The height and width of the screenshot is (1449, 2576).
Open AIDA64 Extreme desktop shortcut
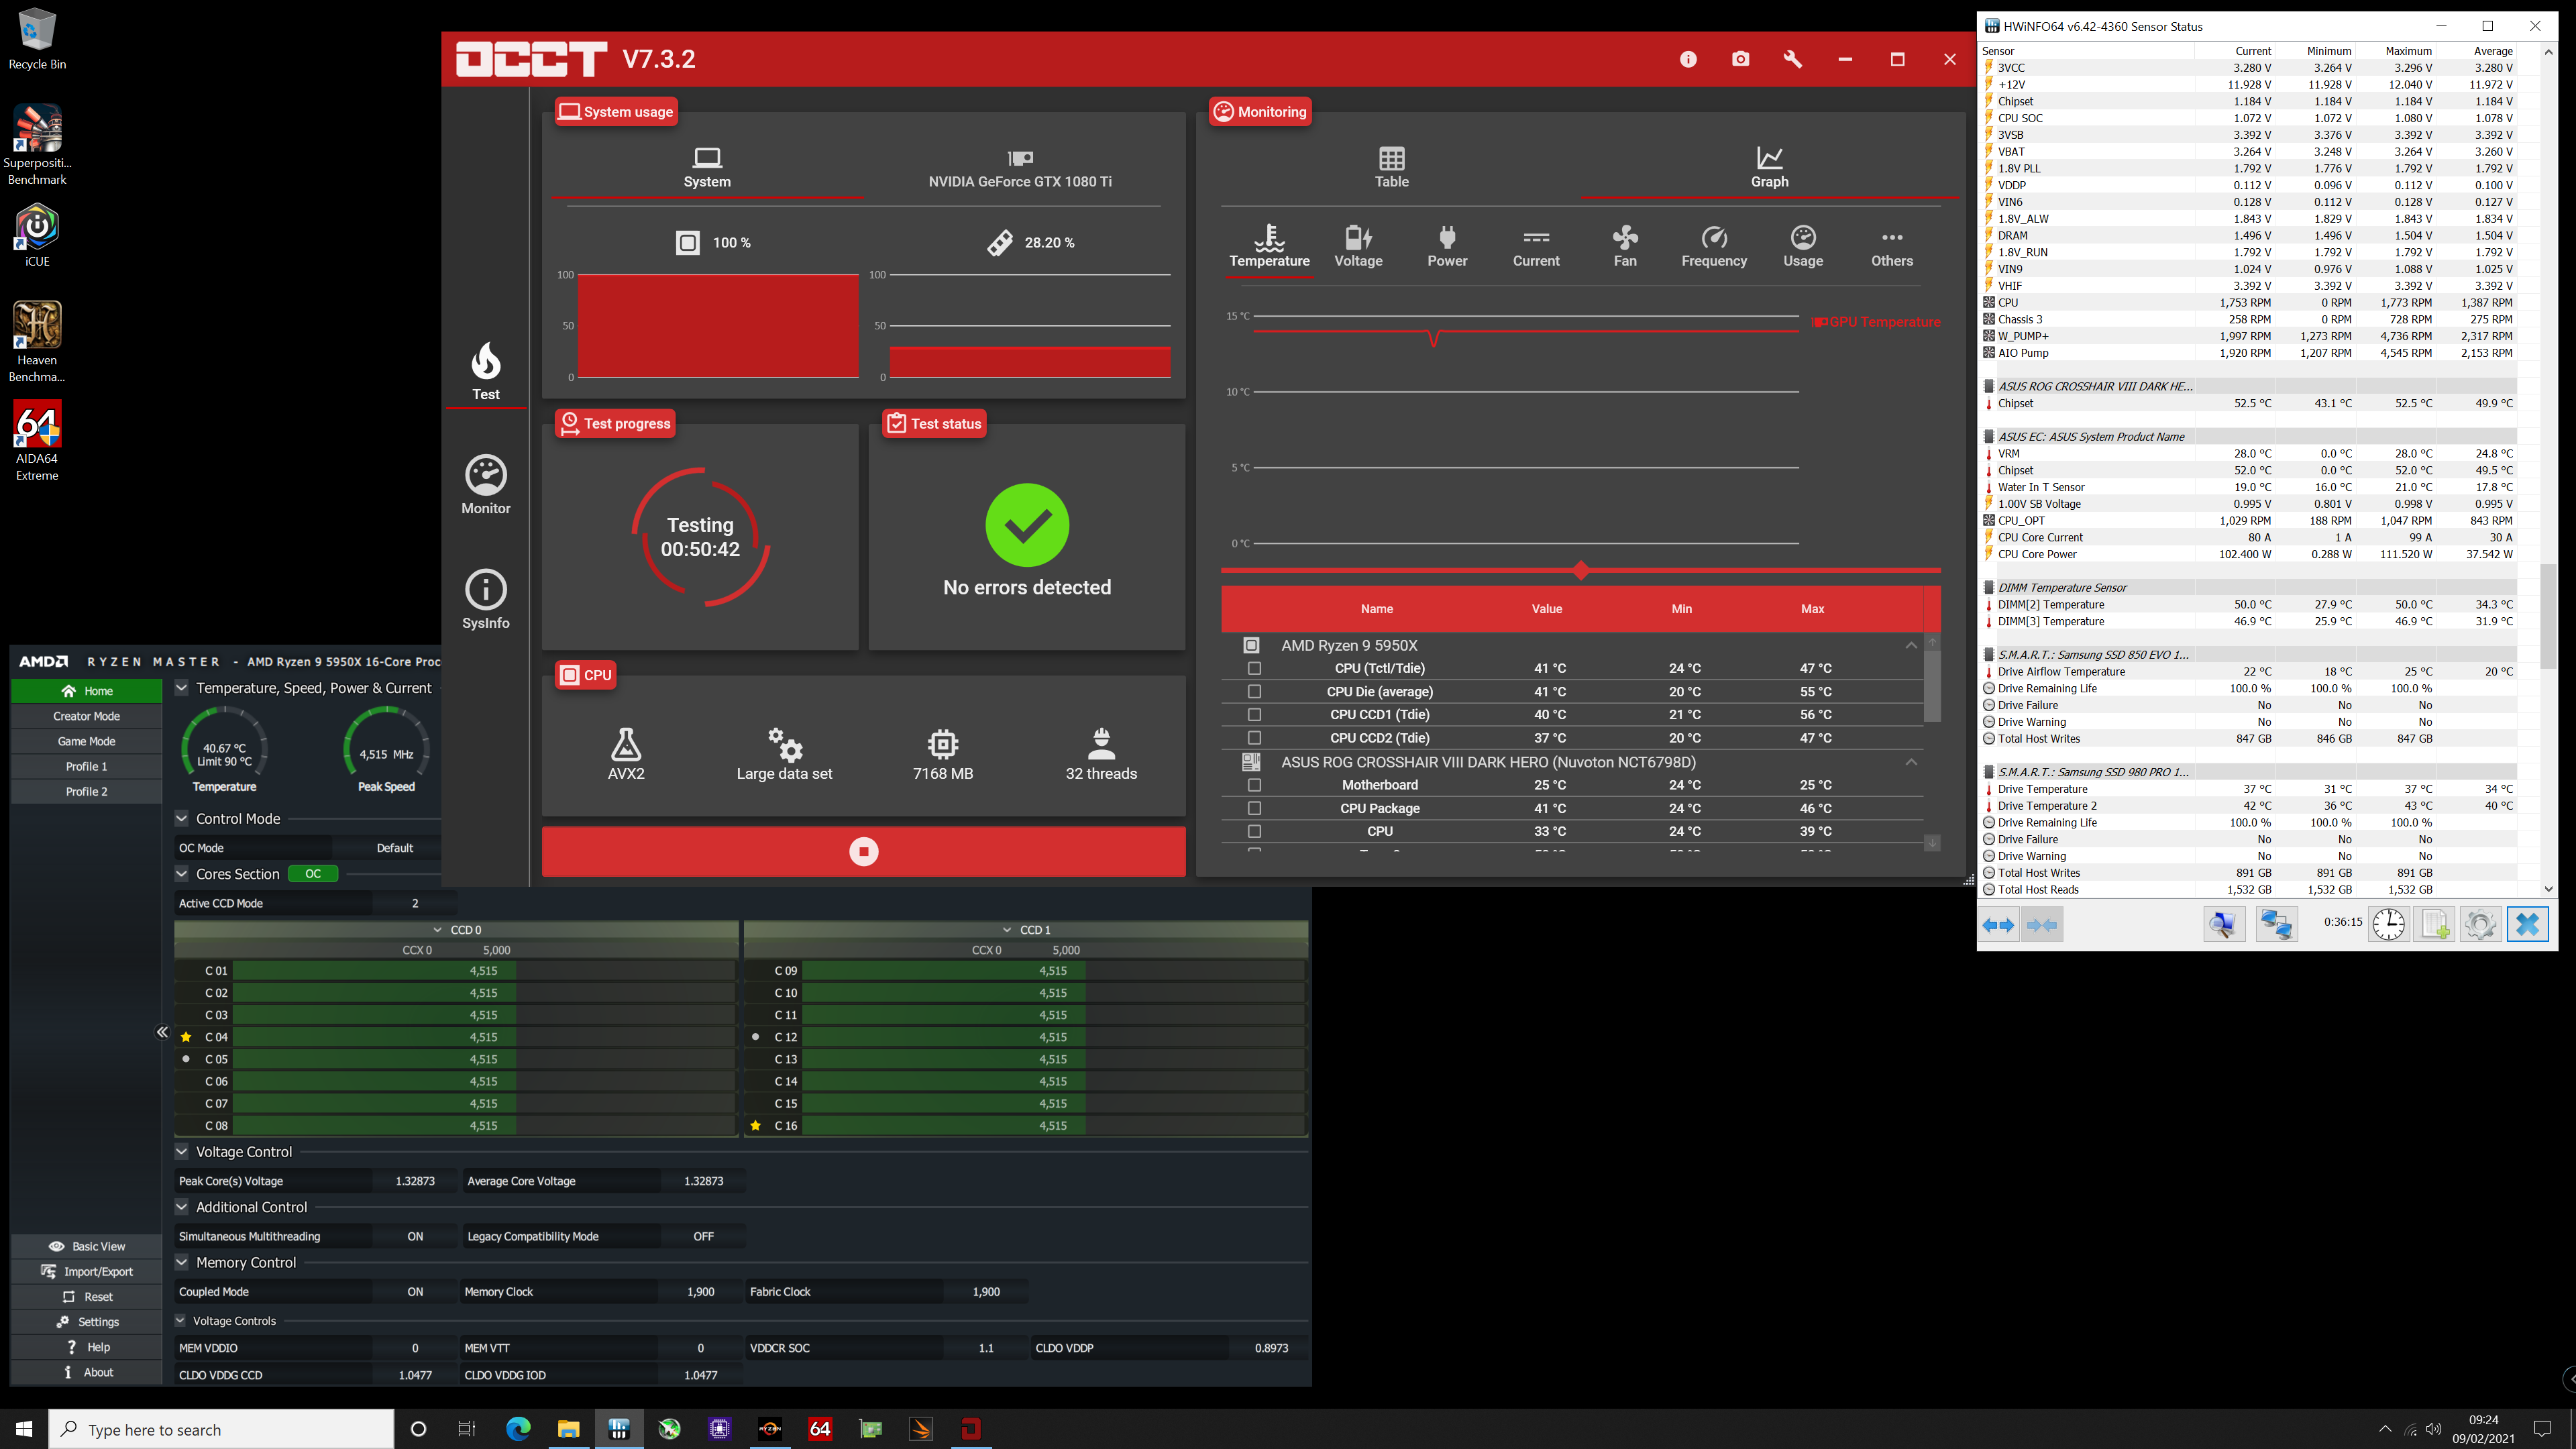pyautogui.click(x=37, y=441)
